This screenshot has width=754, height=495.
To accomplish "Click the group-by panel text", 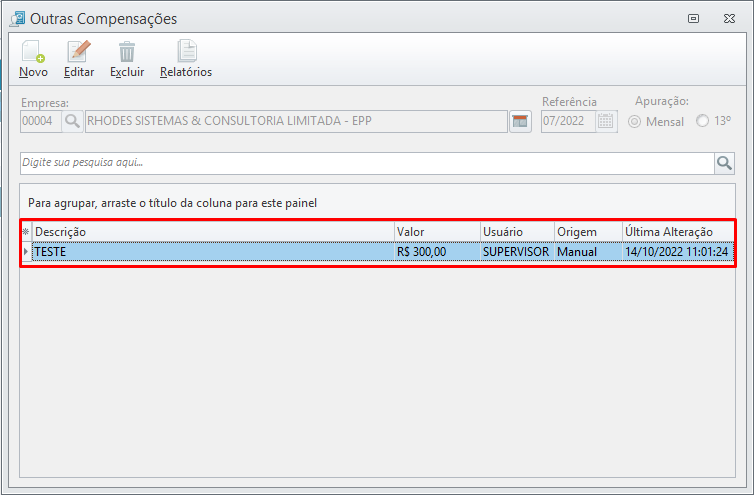I will 172,203.
